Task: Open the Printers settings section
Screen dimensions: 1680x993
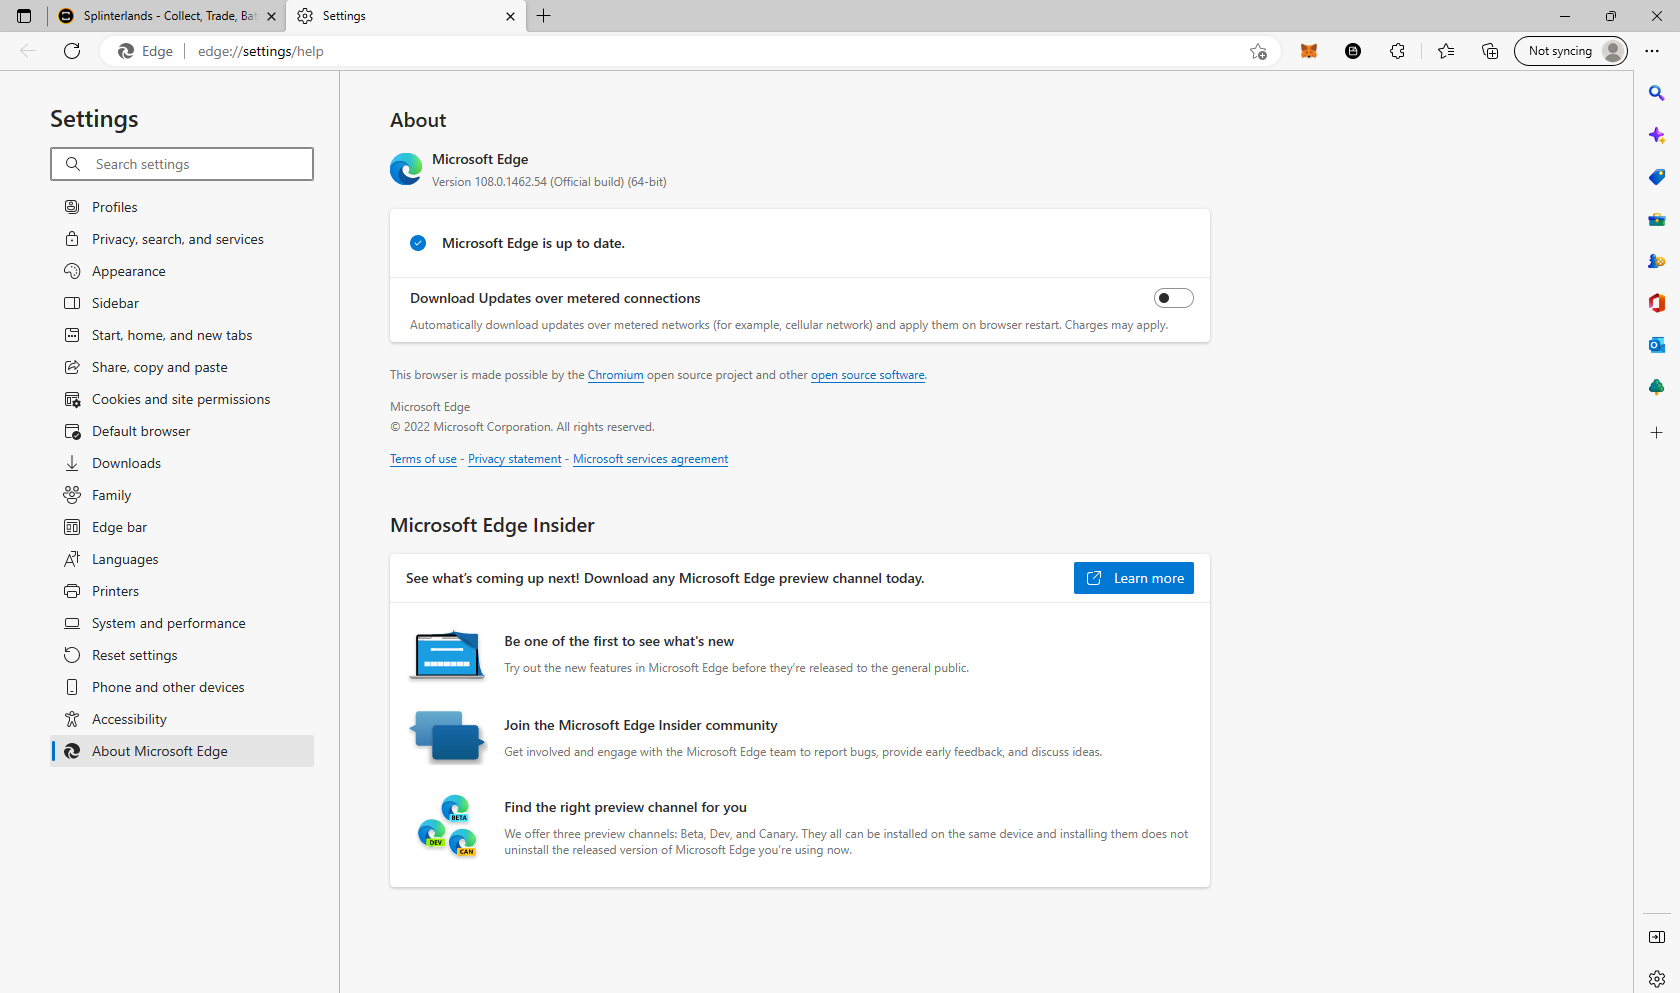Action: pos(182,591)
